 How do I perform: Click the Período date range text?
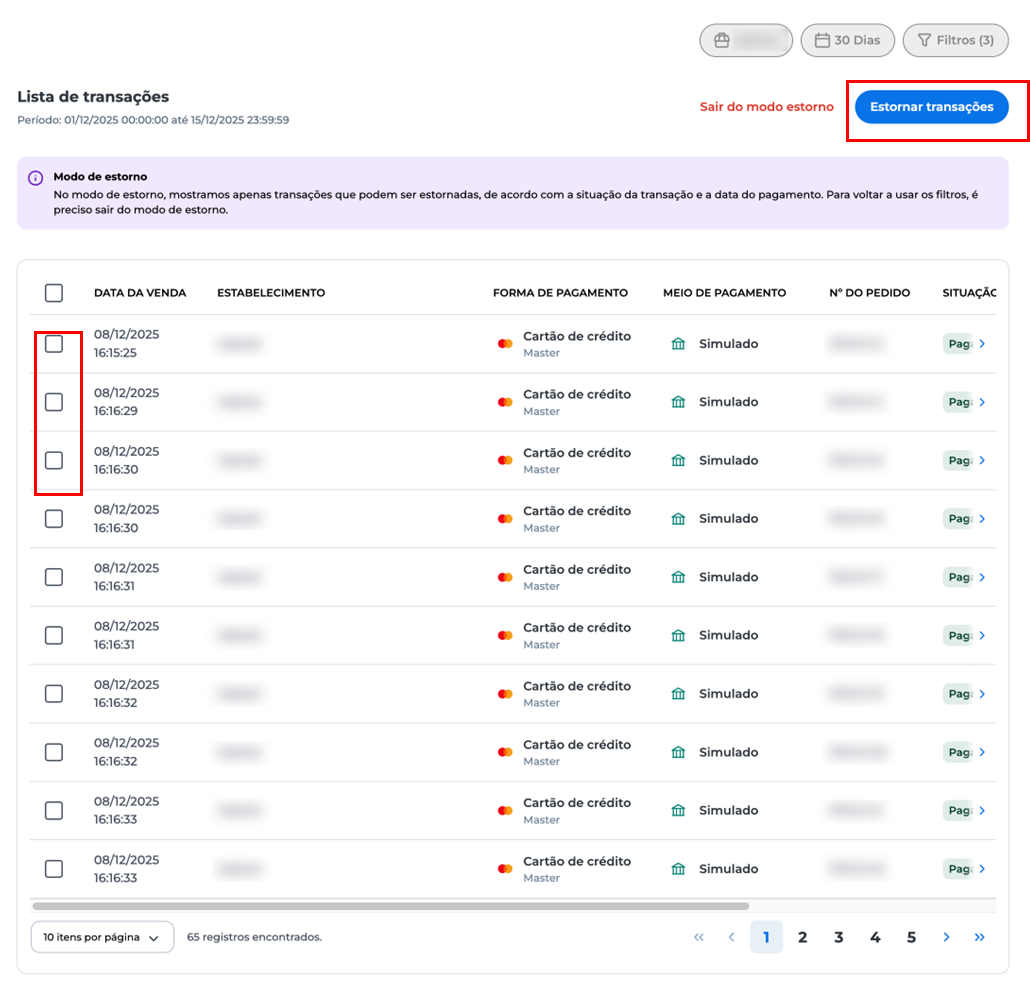(153, 120)
